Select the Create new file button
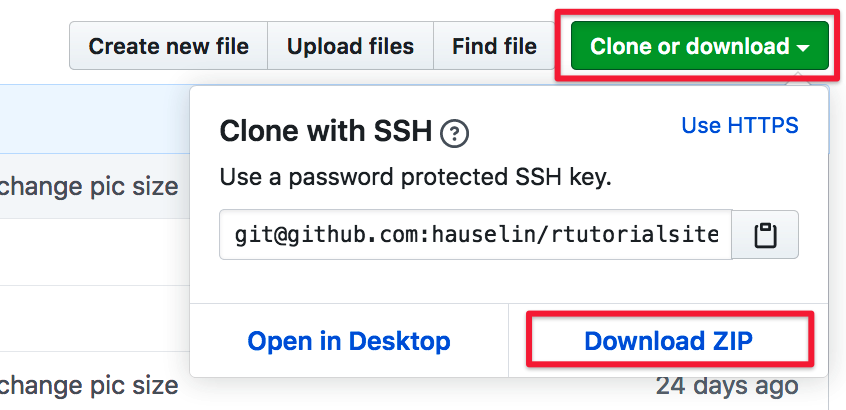Viewport: 846px width, 410px height. (x=168, y=46)
